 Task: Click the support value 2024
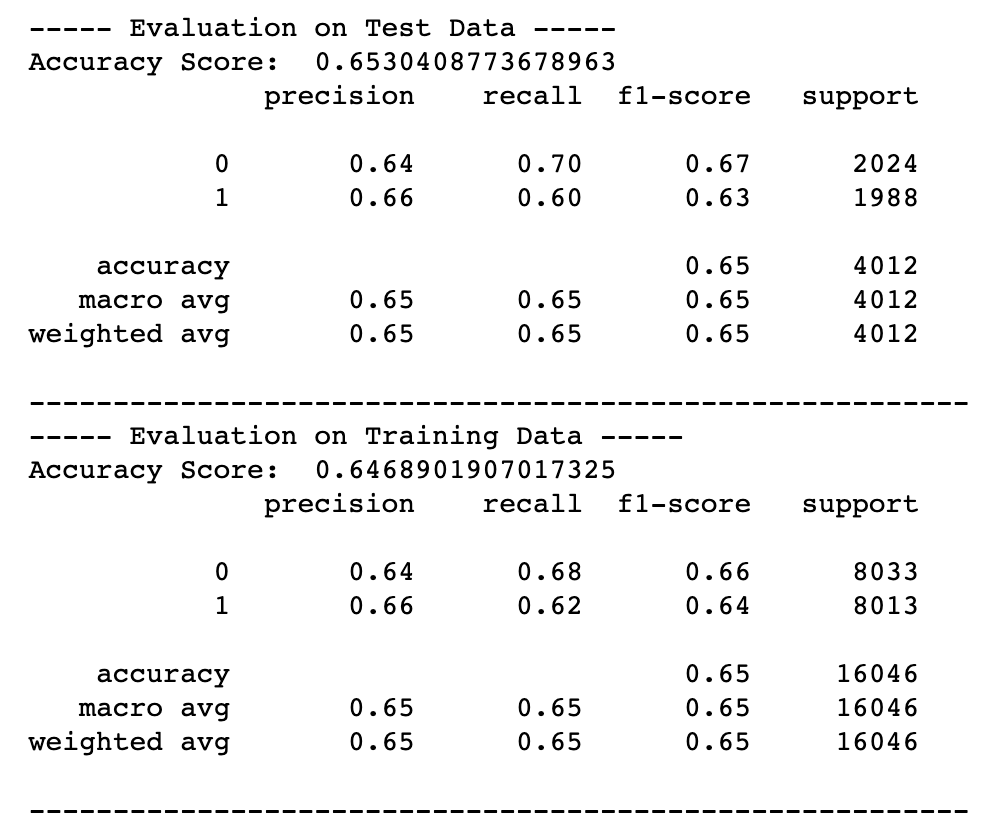(885, 165)
